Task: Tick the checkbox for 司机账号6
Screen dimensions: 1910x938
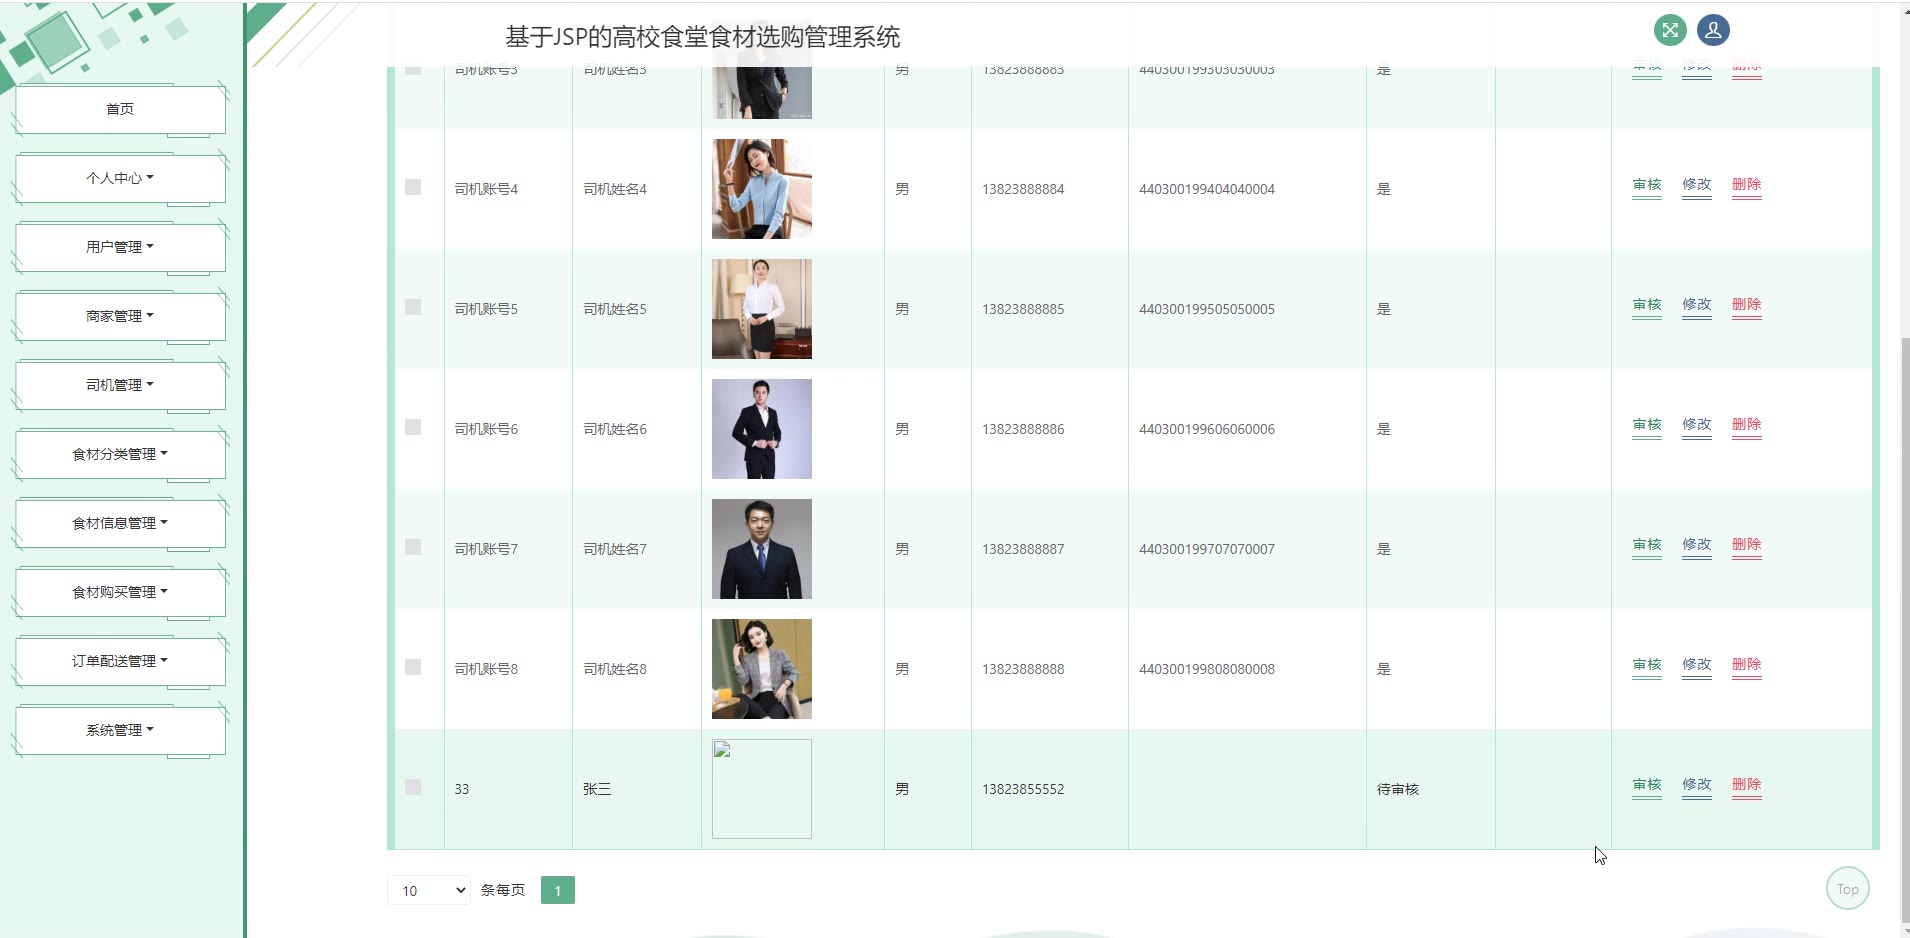Action: click(x=413, y=427)
